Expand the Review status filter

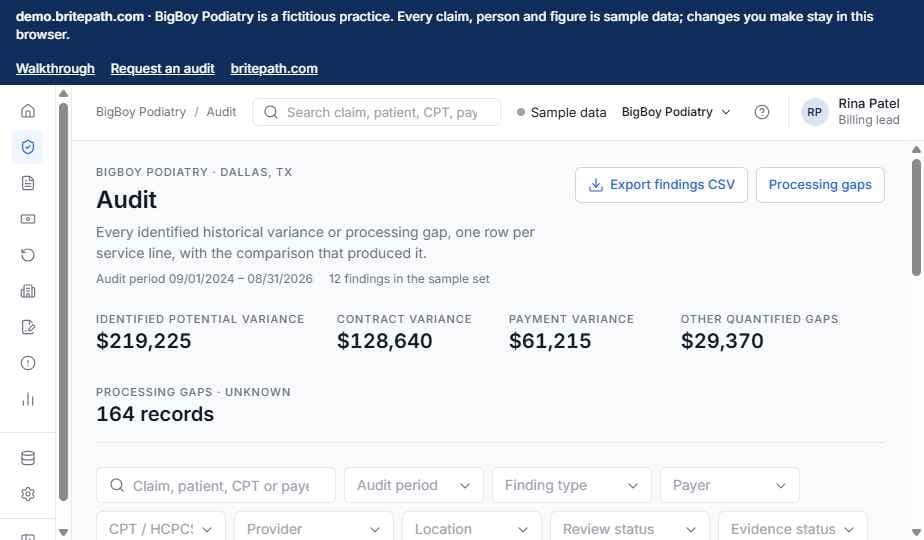click(x=629, y=526)
